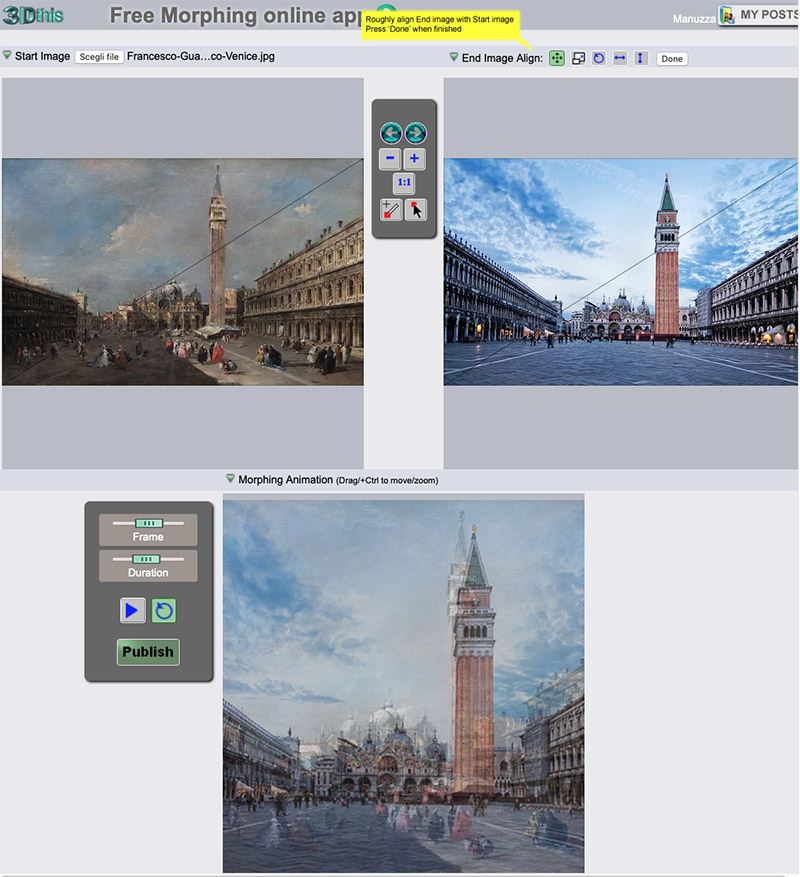Click the Publish button
800x877 pixels.
[x=148, y=652]
